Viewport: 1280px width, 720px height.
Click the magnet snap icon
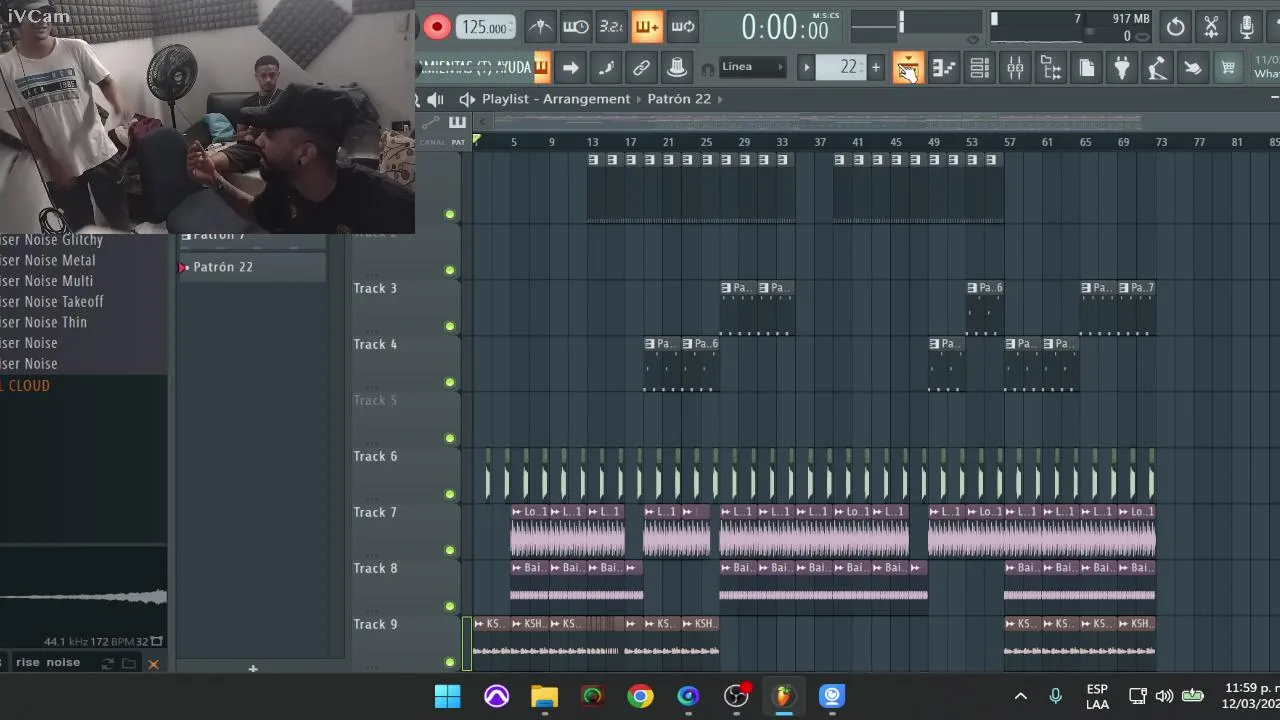[708, 68]
